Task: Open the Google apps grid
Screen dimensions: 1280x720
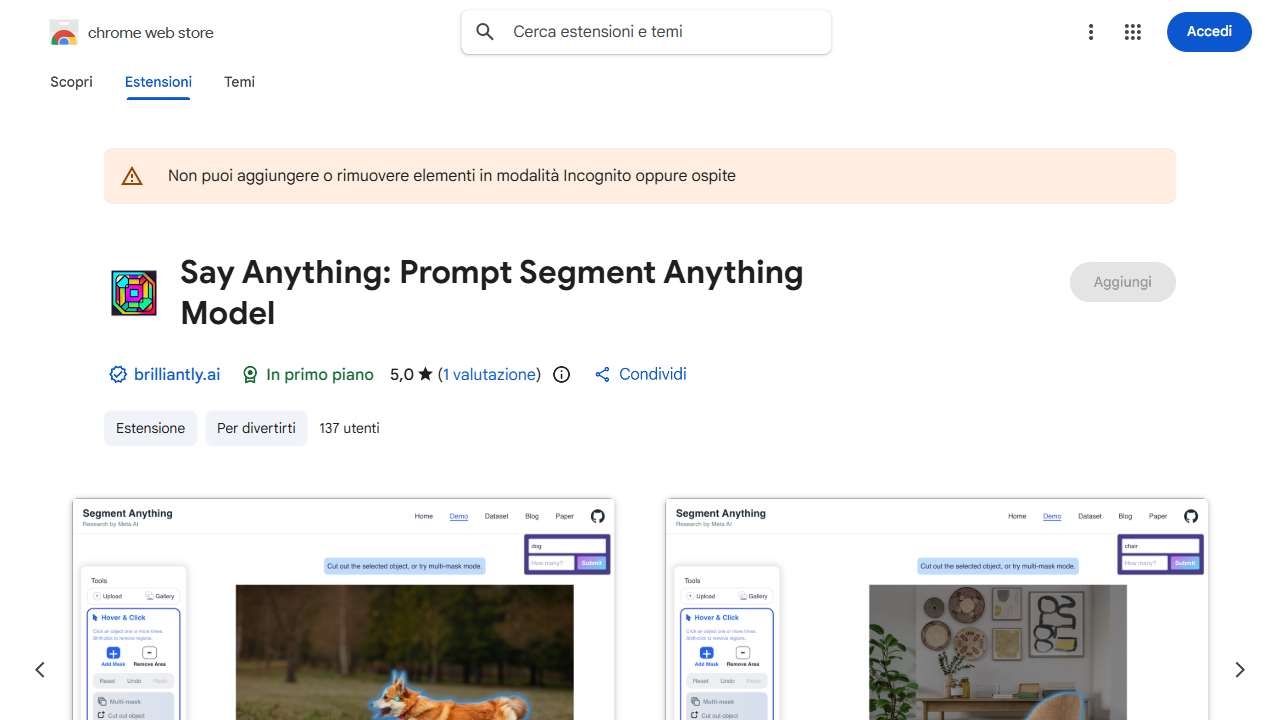Action: (1133, 32)
